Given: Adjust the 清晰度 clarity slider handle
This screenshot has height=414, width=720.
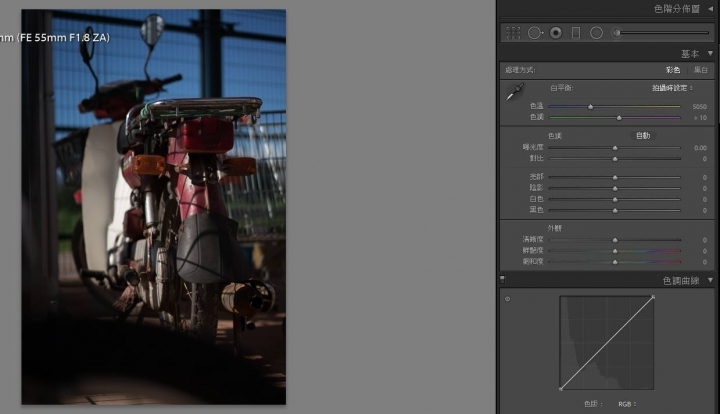Looking at the screenshot, I should 615,240.
